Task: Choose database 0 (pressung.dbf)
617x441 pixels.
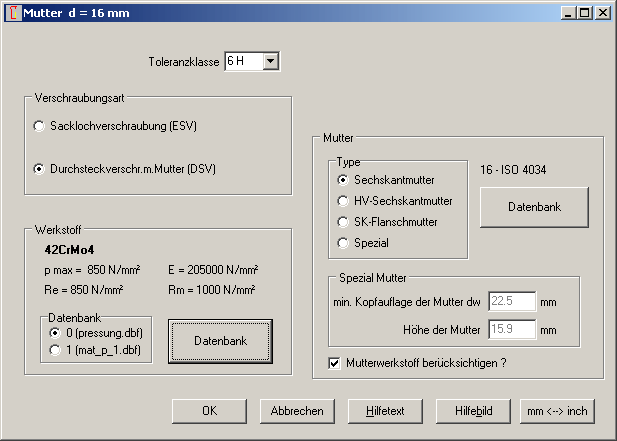Action: 55,332
